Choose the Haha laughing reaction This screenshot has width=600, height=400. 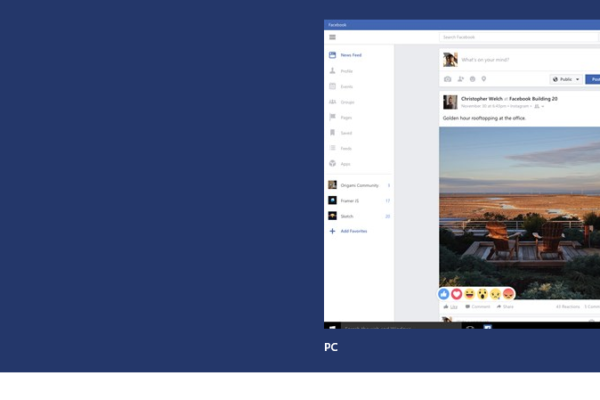coord(470,294)
